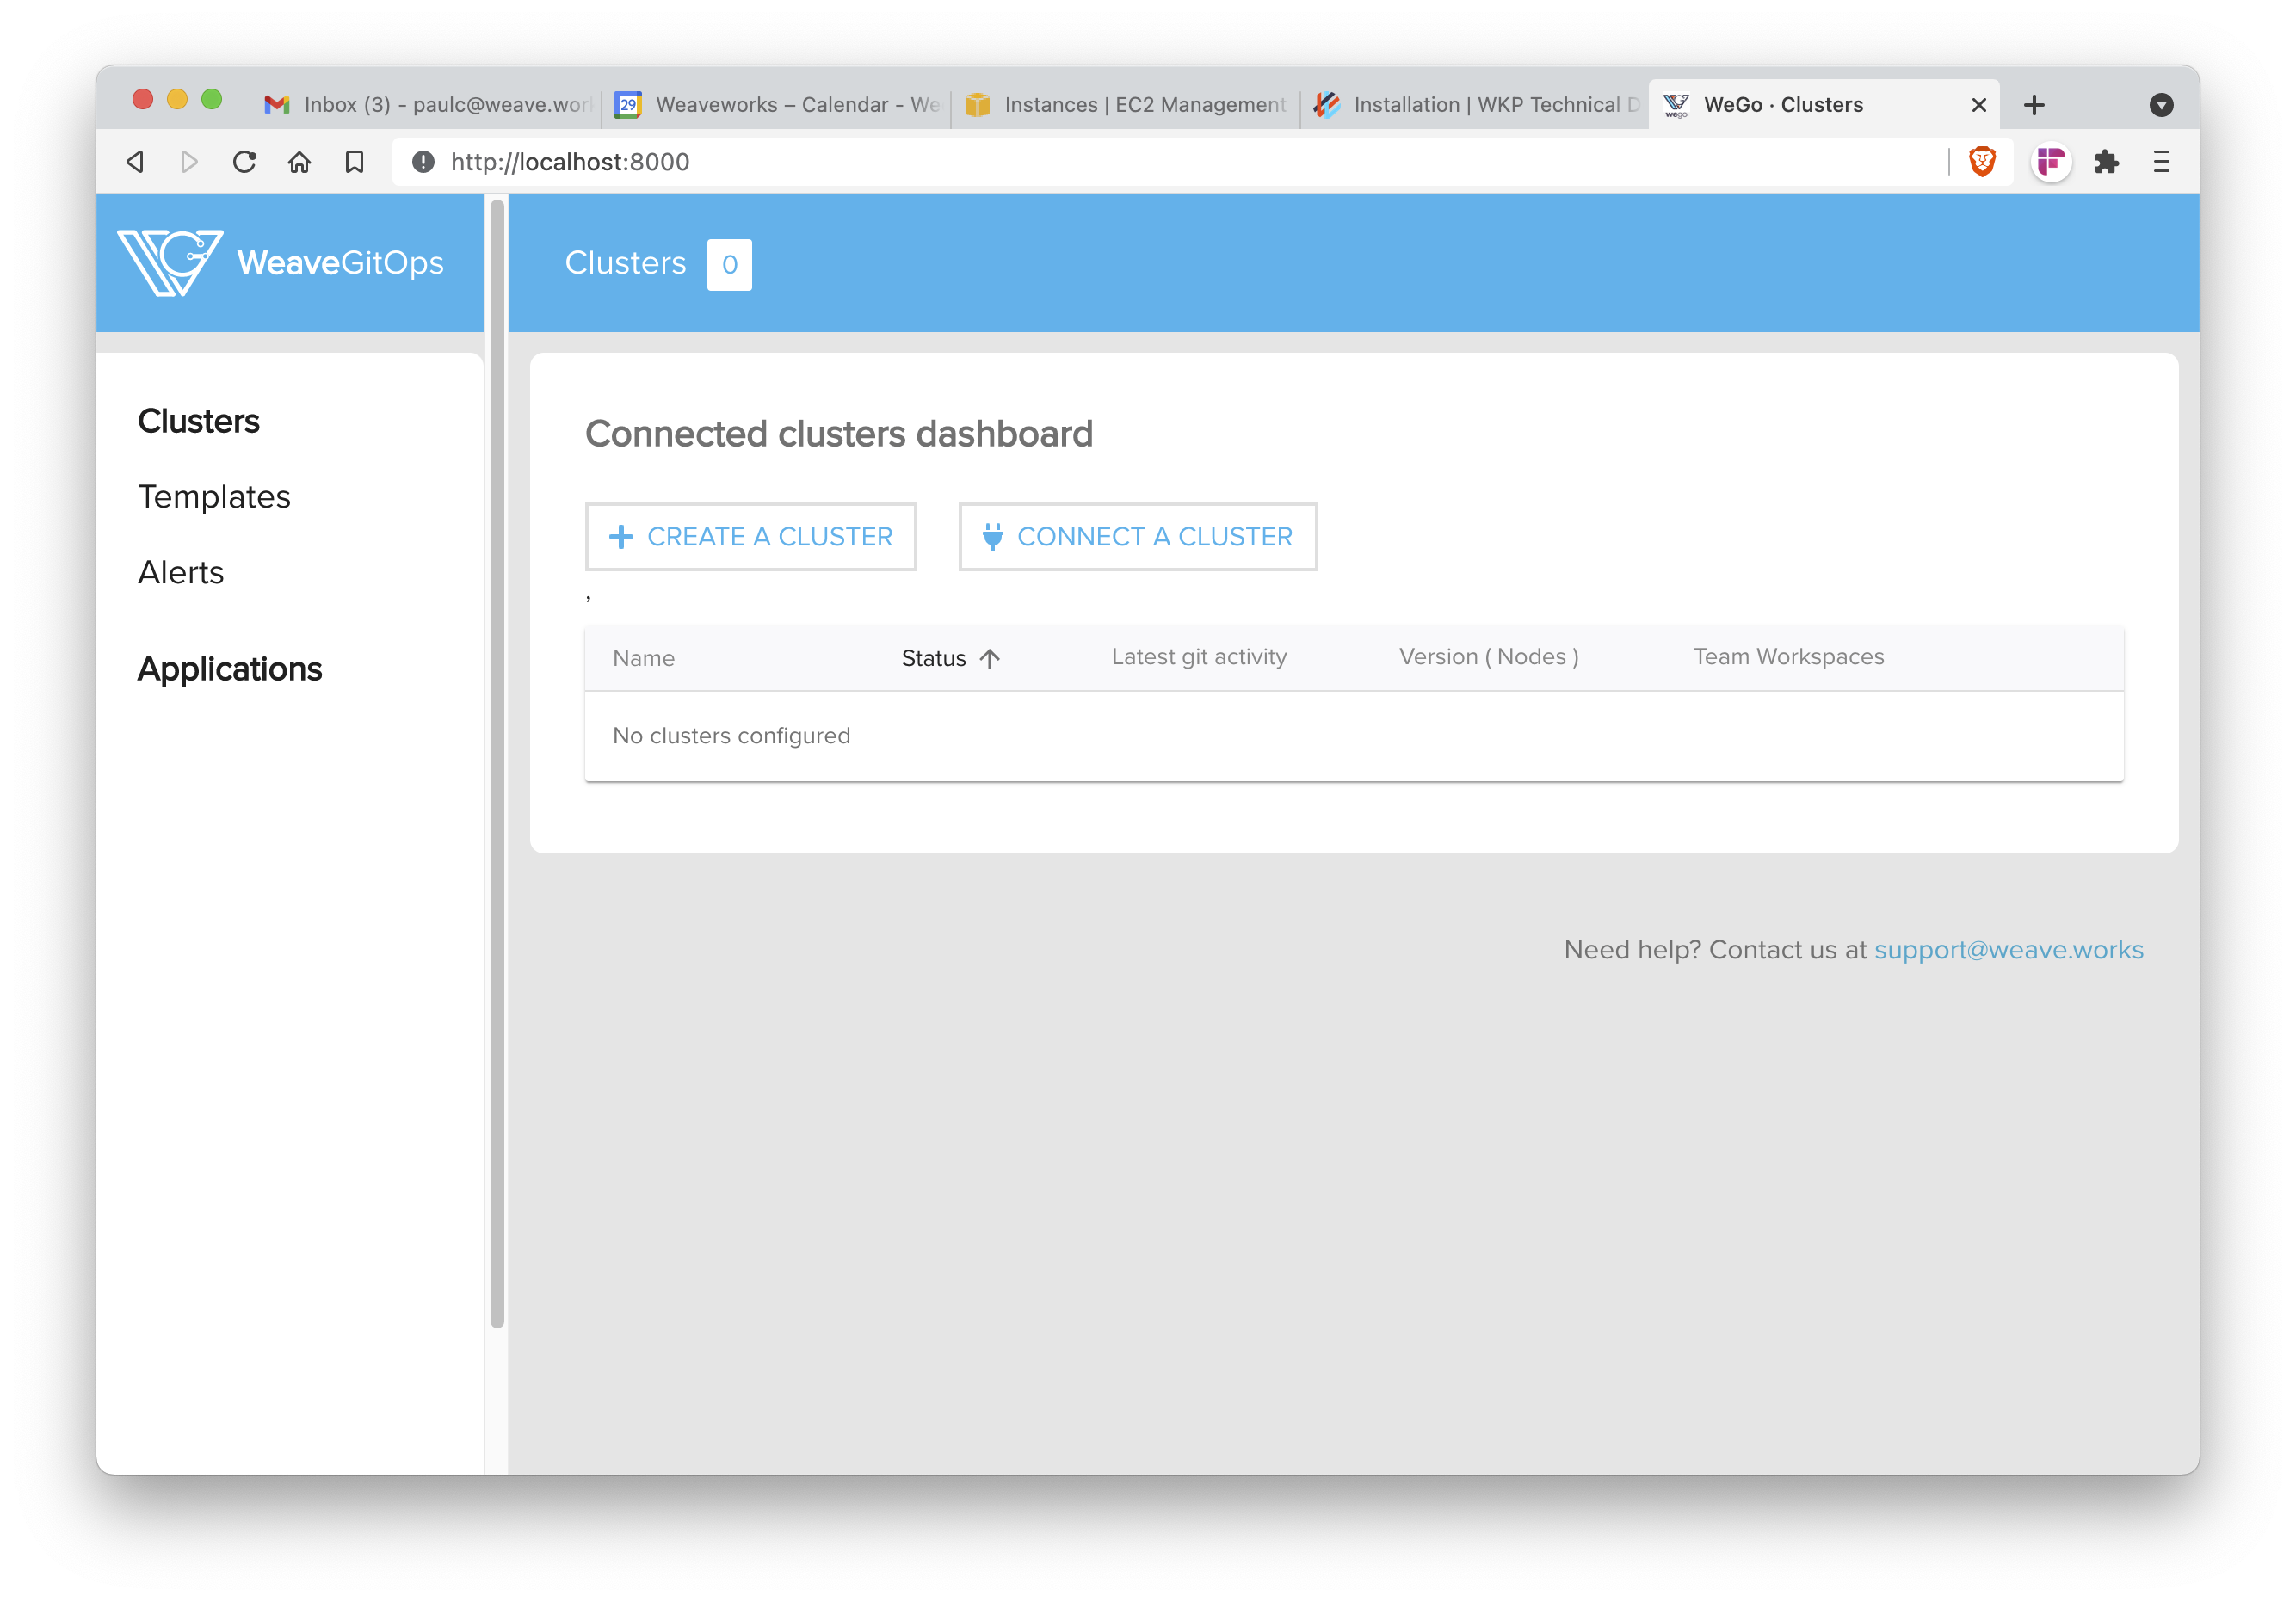The width and height of the screenshot is (2296, 1602).
Task: Reload the page
Action: click(x=244, y=161)
